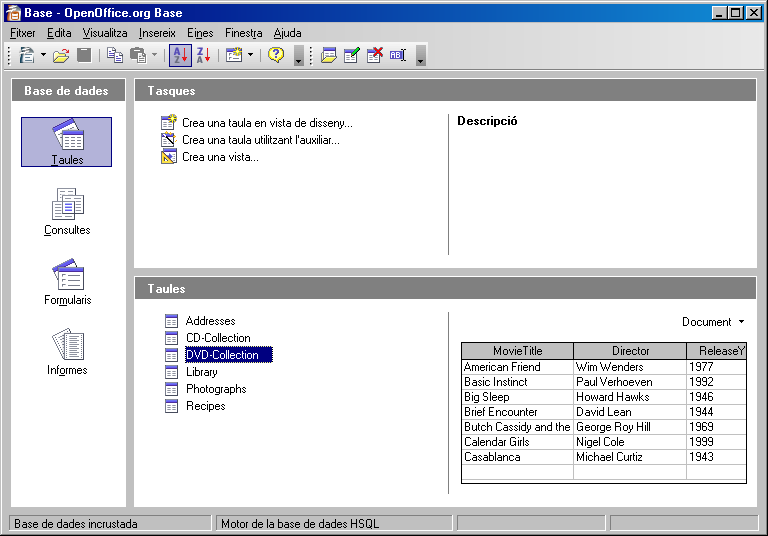Open the Paste options dropdown arrow
The height and width of the screenshot is (536, 768).
click(154, 55)
